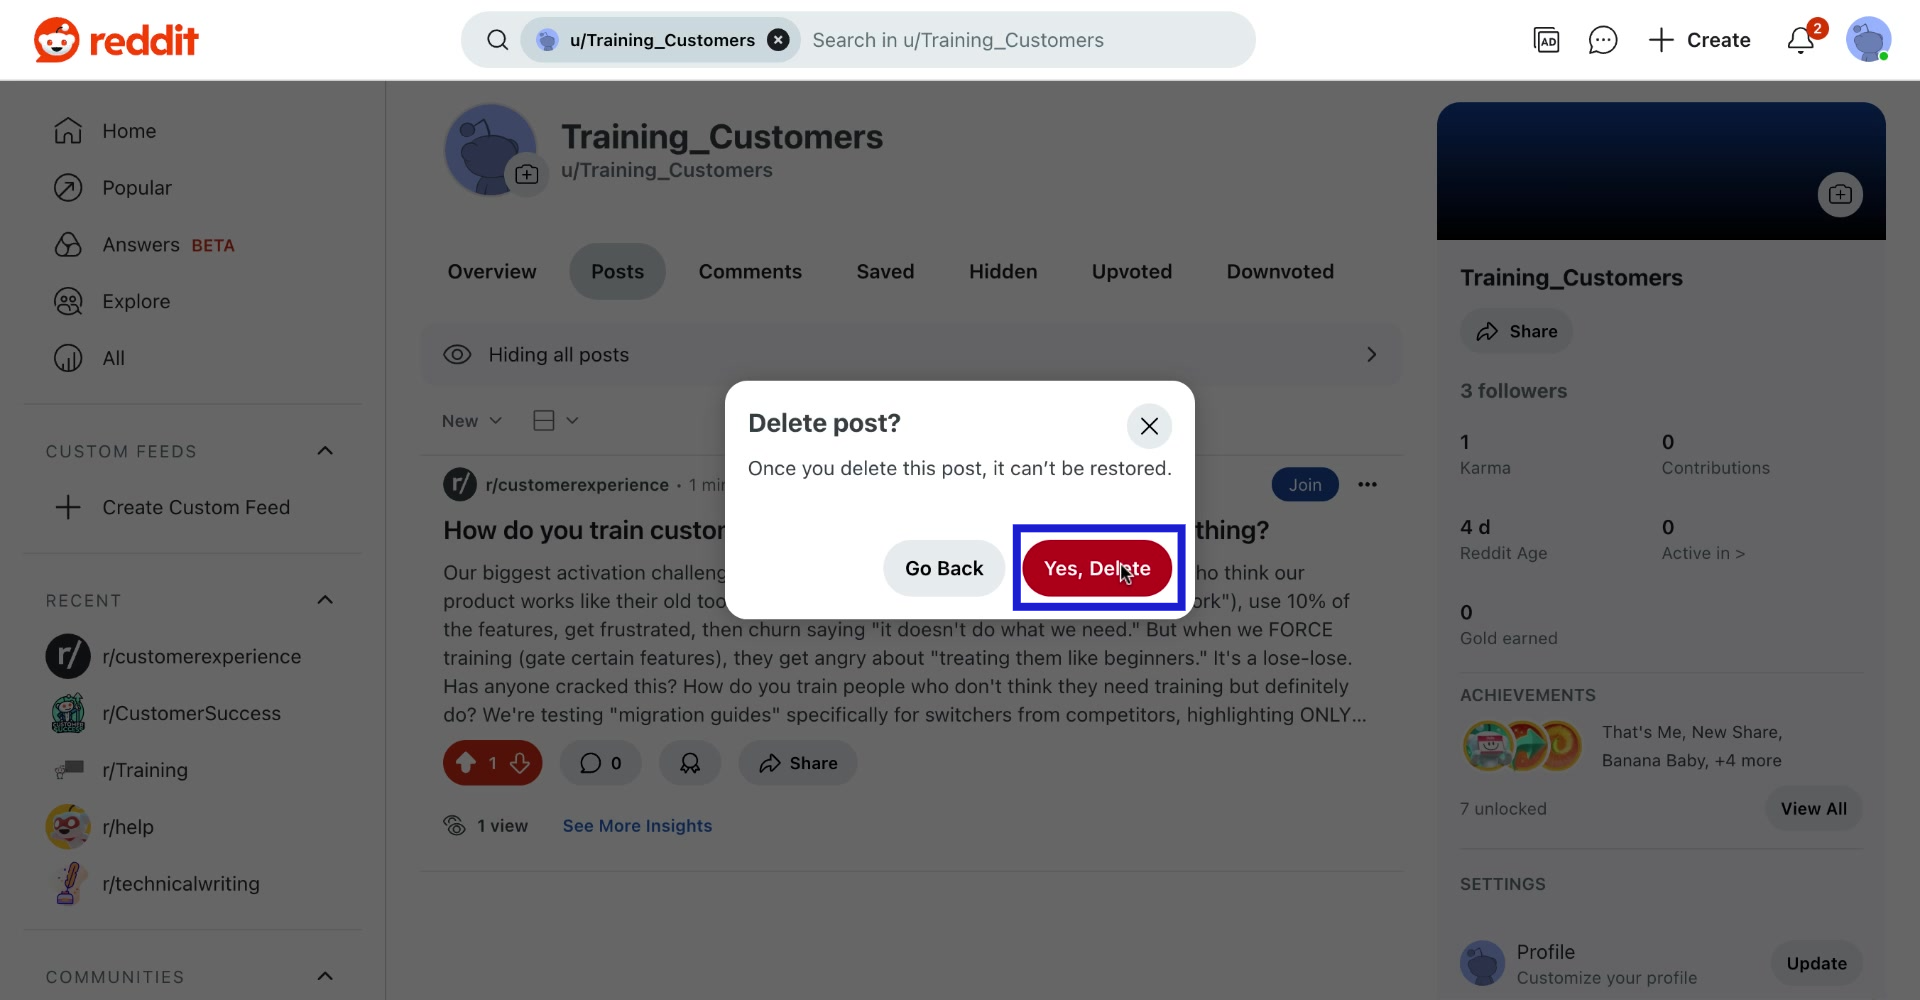The image size is (1920, 1000).
Task: Downvote the training post
Action: pyautogui.click(x=520, y=763)
